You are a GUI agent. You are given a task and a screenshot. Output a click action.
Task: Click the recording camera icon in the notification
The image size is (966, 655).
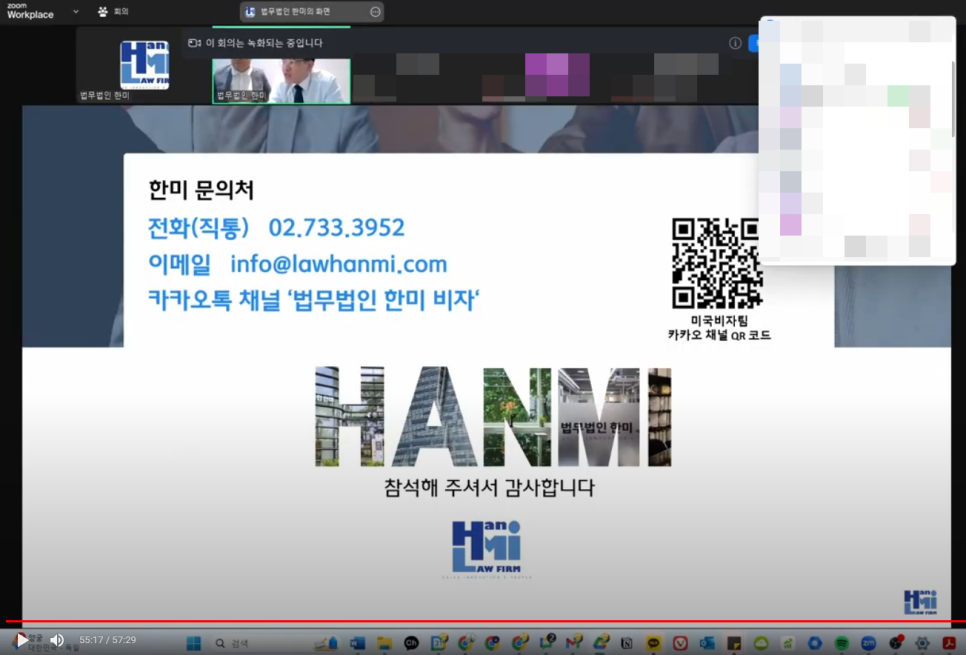(195, 43)
